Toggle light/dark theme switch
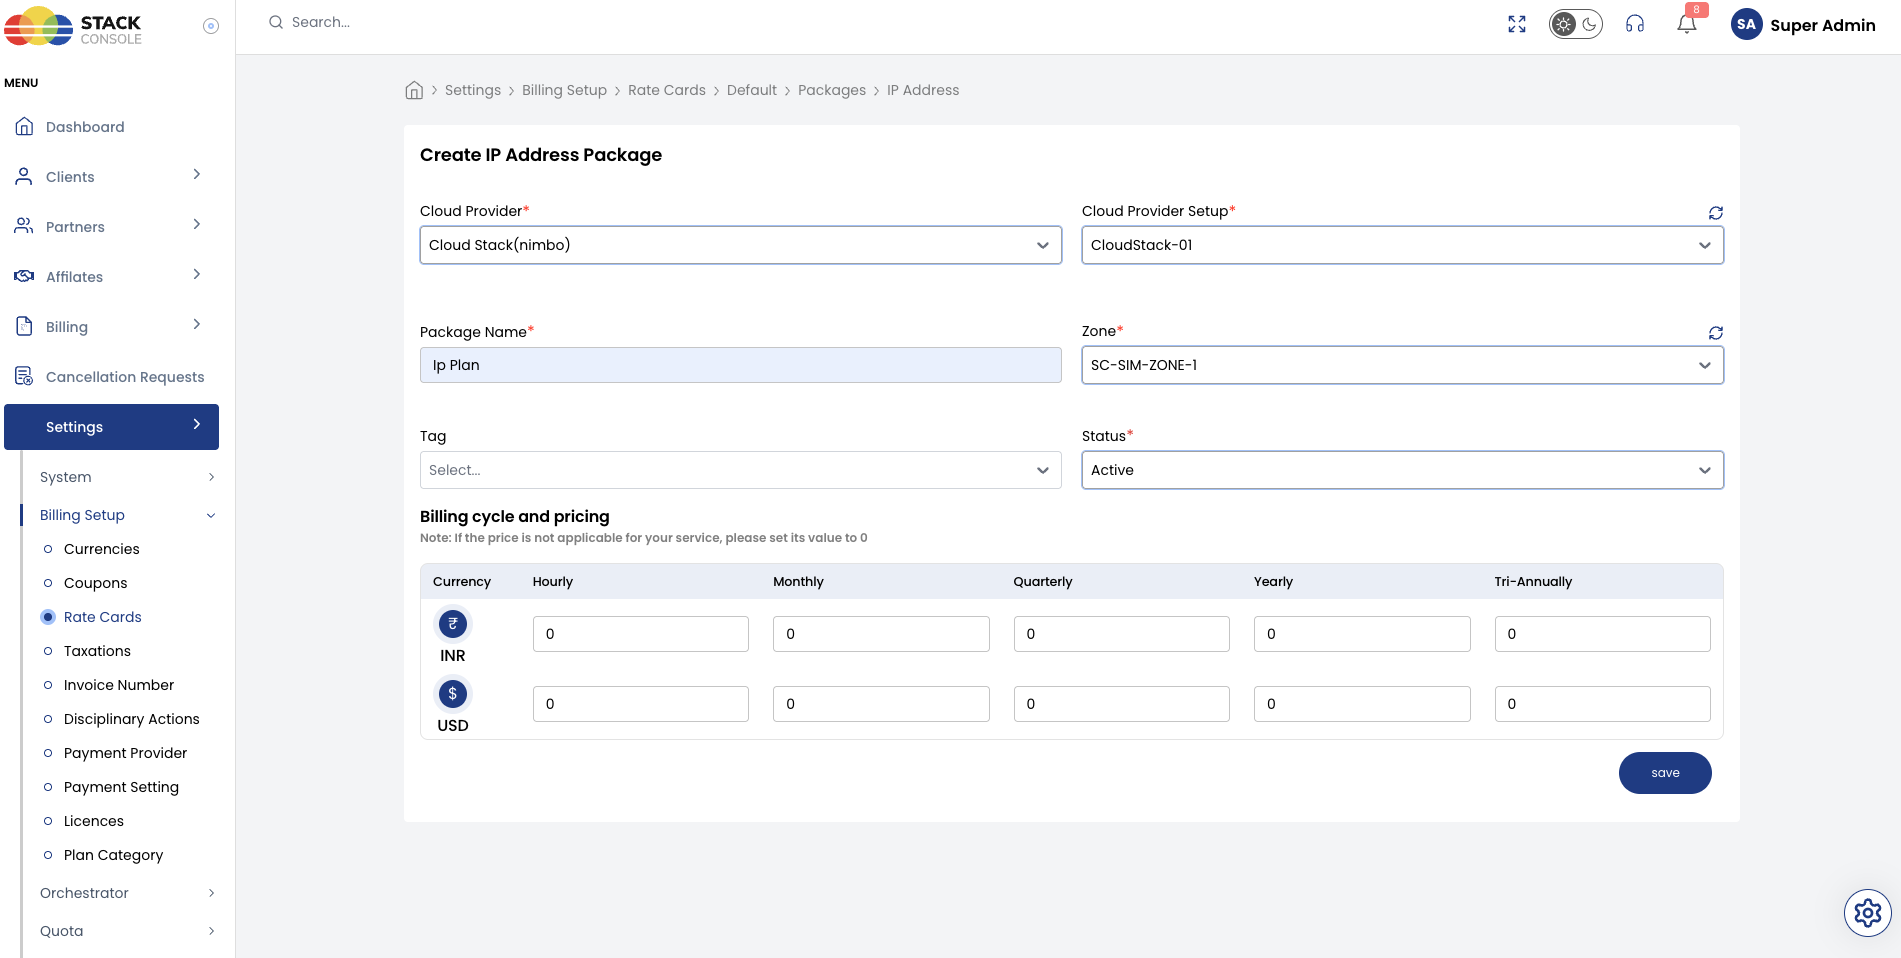Image resolution: width=1901 pixels, height=958 pixels. click(1576, 24)
